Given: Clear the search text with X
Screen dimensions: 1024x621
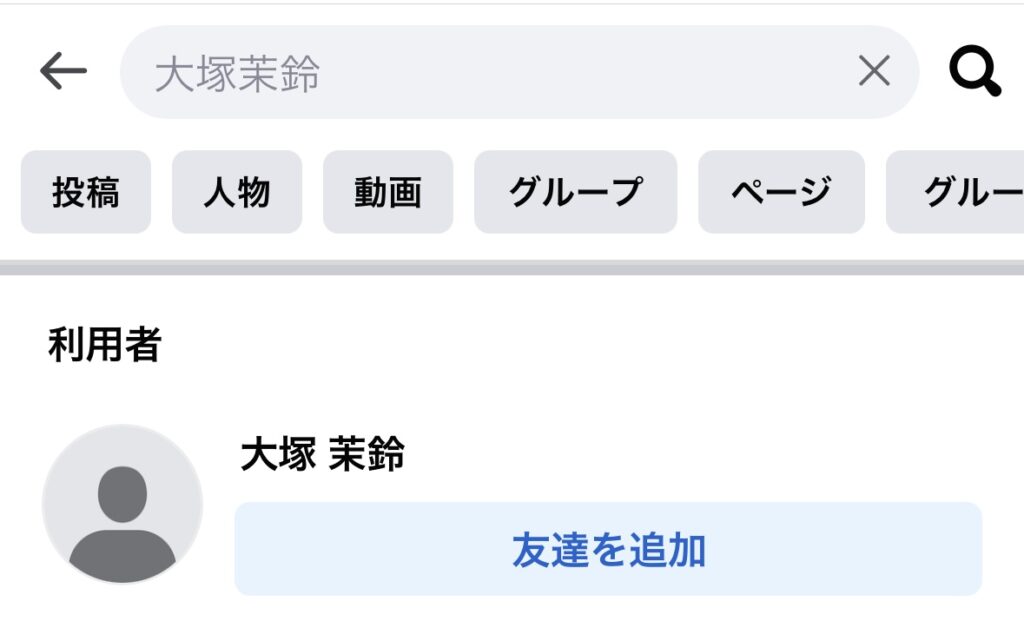Looking at the screenshot, I should [874, 71].
